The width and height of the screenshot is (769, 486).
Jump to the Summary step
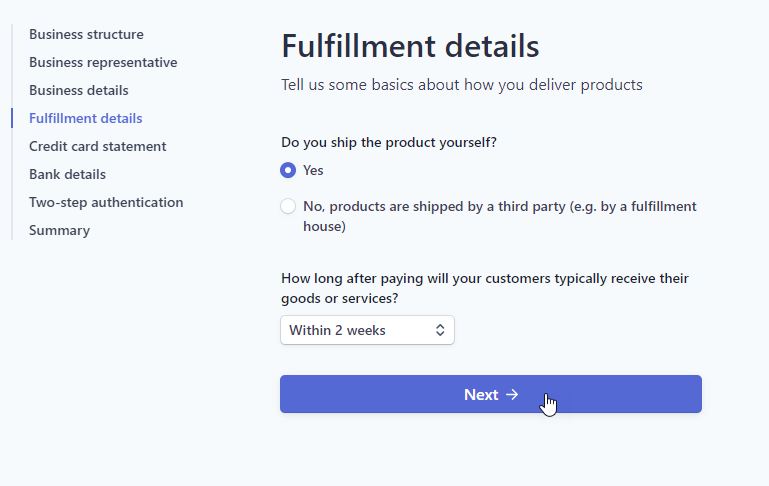point(59,230)
